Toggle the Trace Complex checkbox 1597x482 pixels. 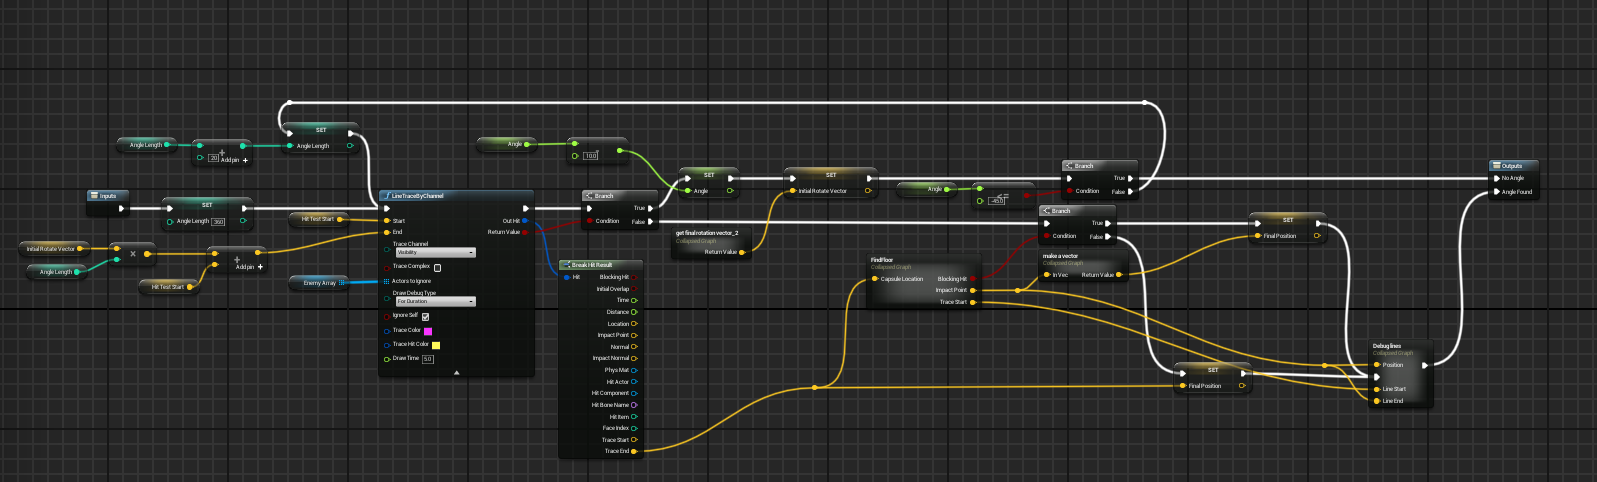pyautogui.click(x=437, y=267)
